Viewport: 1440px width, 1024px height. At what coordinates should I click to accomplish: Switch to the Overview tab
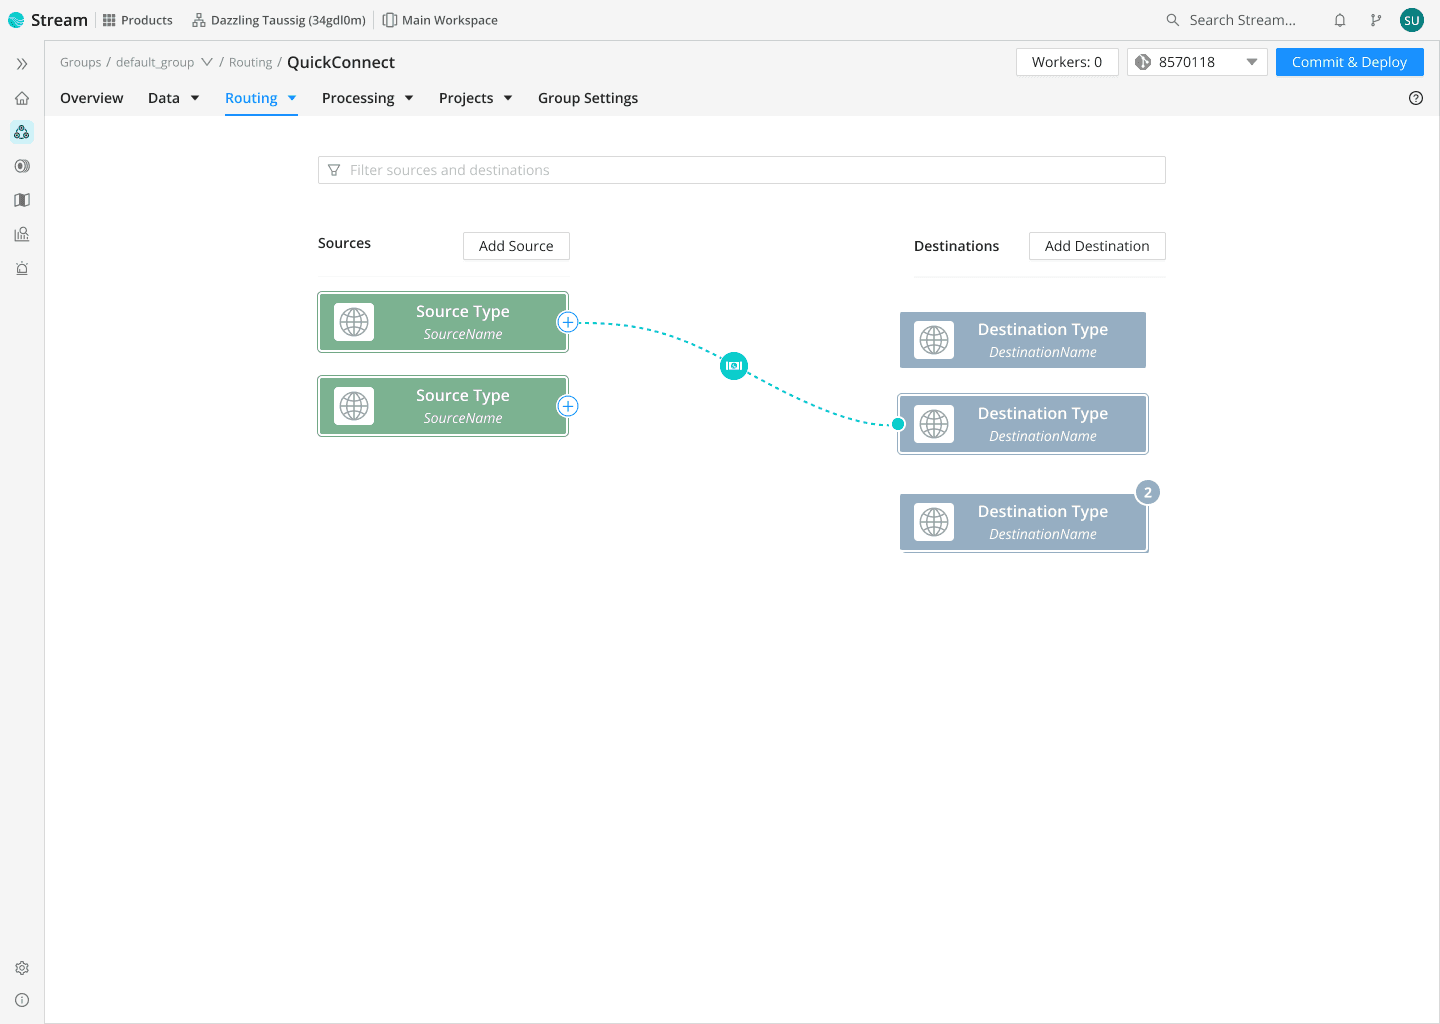(92, 98)
